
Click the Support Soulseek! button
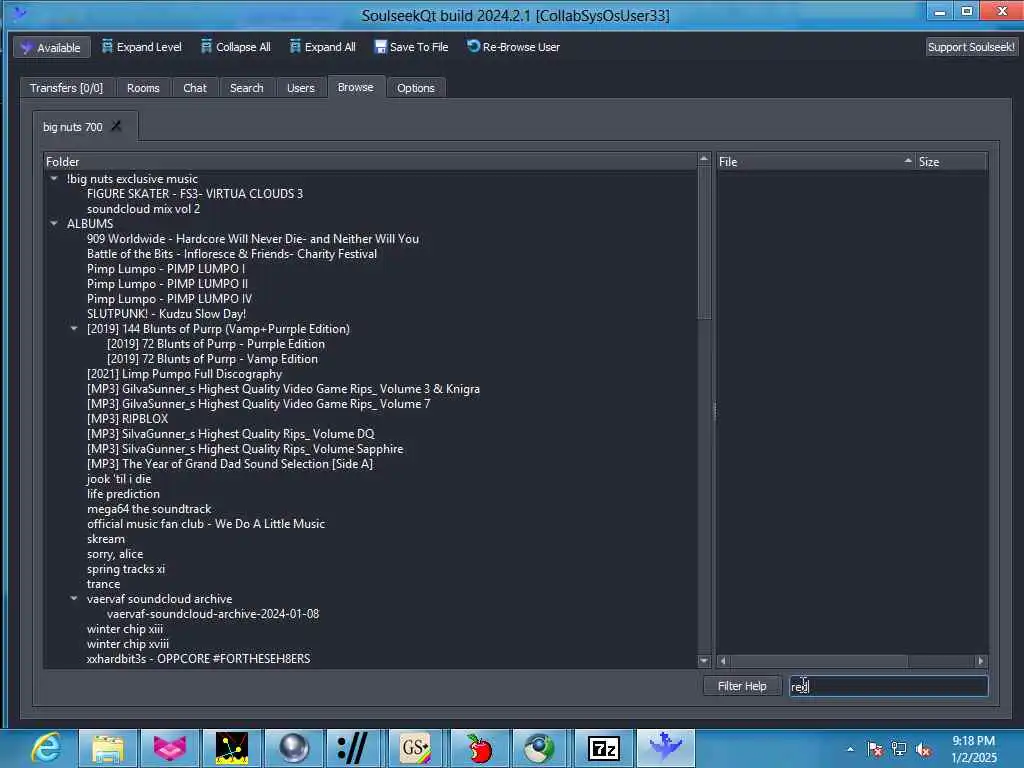(970, 47)
